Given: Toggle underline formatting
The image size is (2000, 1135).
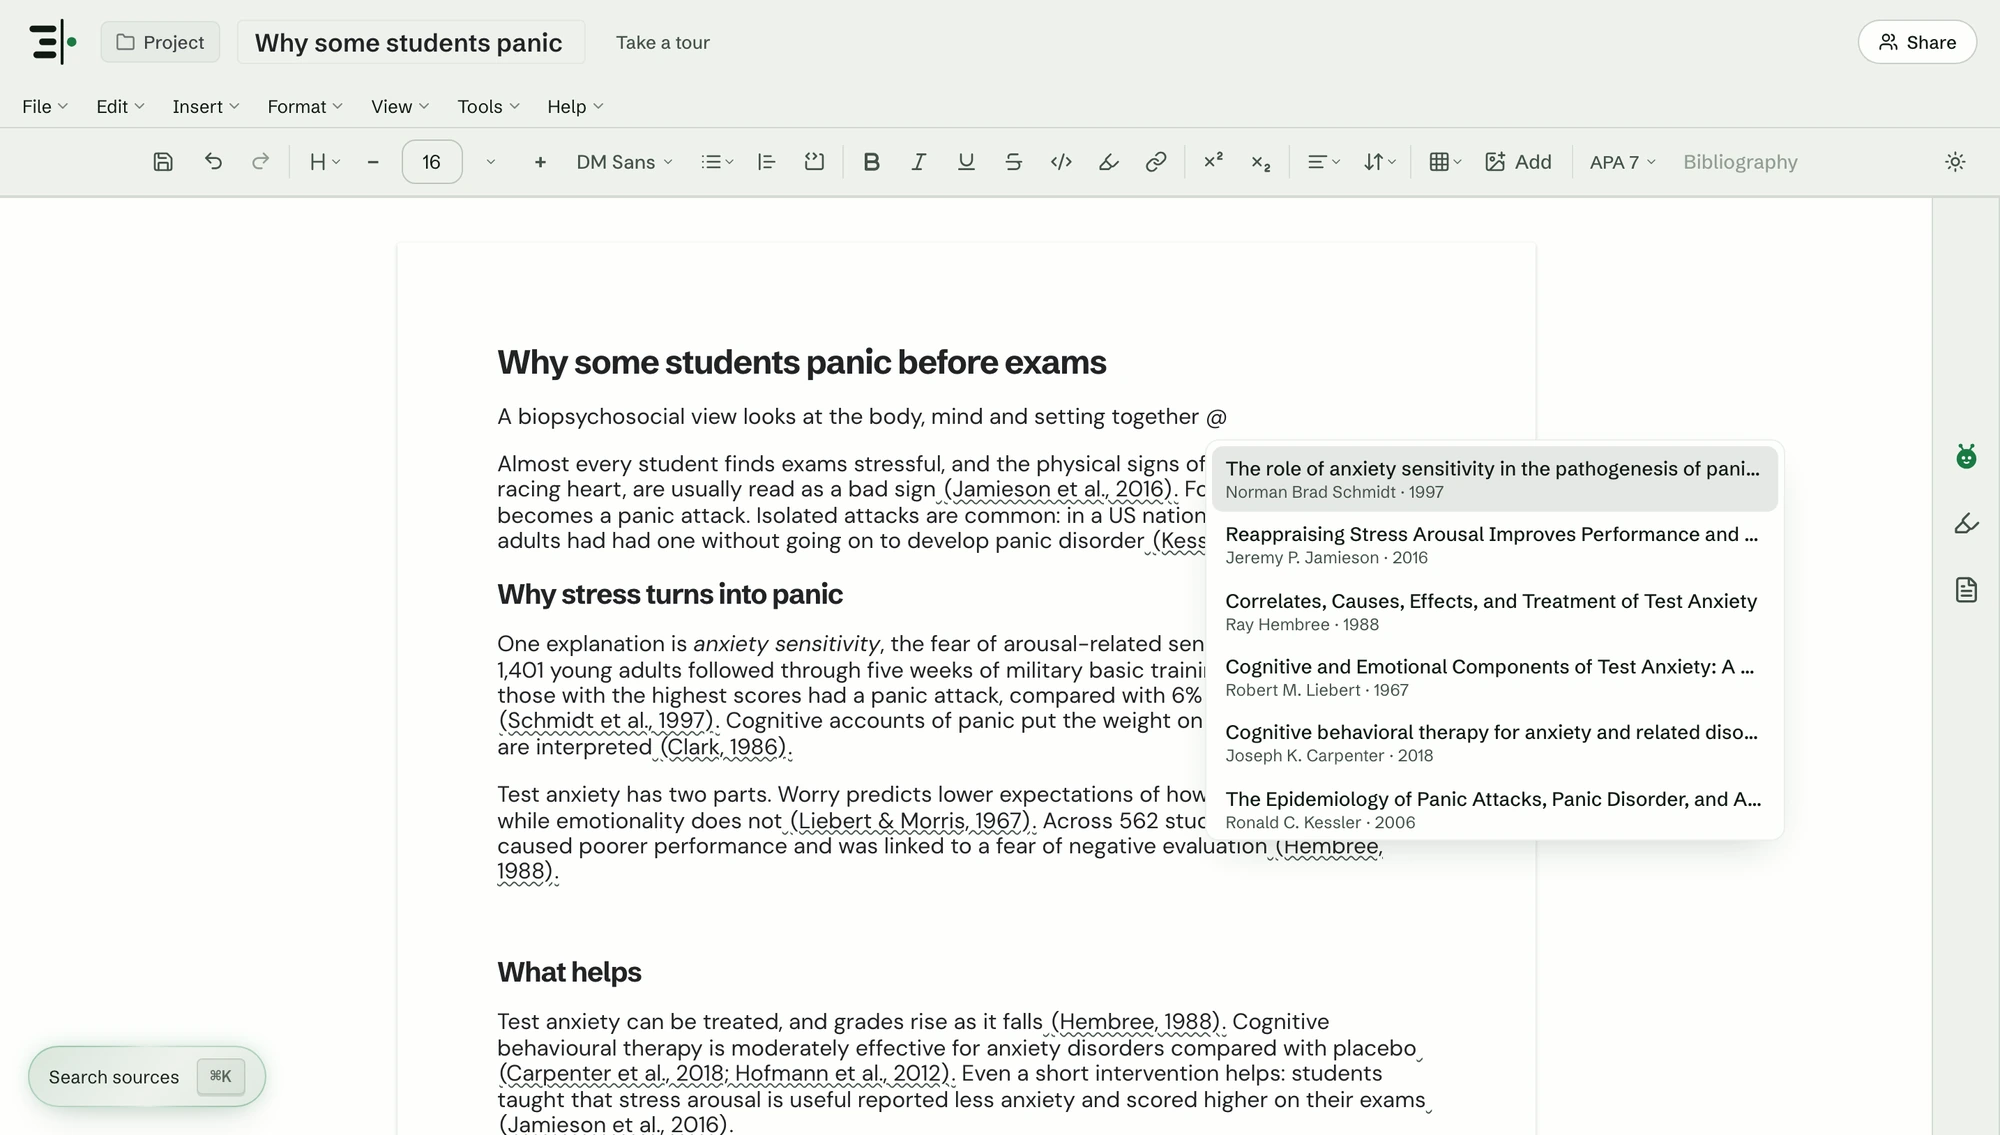Looking at the screenshot, I should (x=966, y=162).
